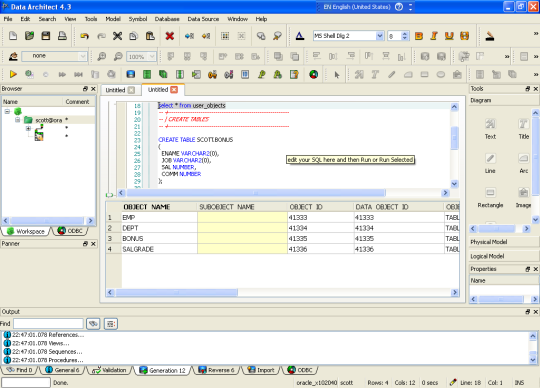
Task: Open the General 6 output tab
Action: [63, 370]
